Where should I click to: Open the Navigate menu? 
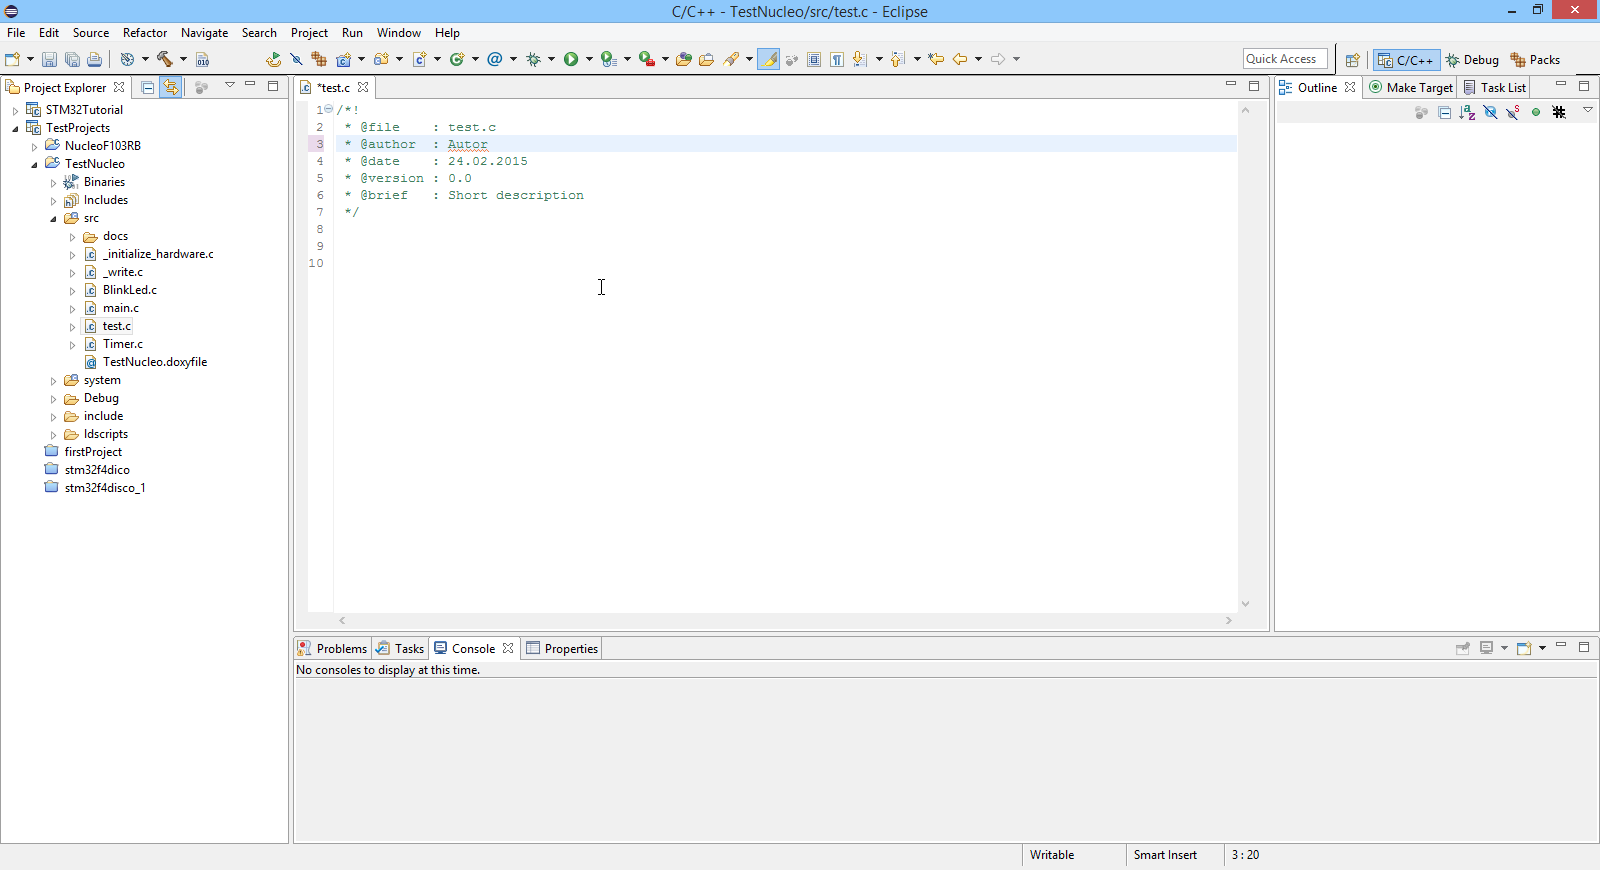(x=204, y=33)
